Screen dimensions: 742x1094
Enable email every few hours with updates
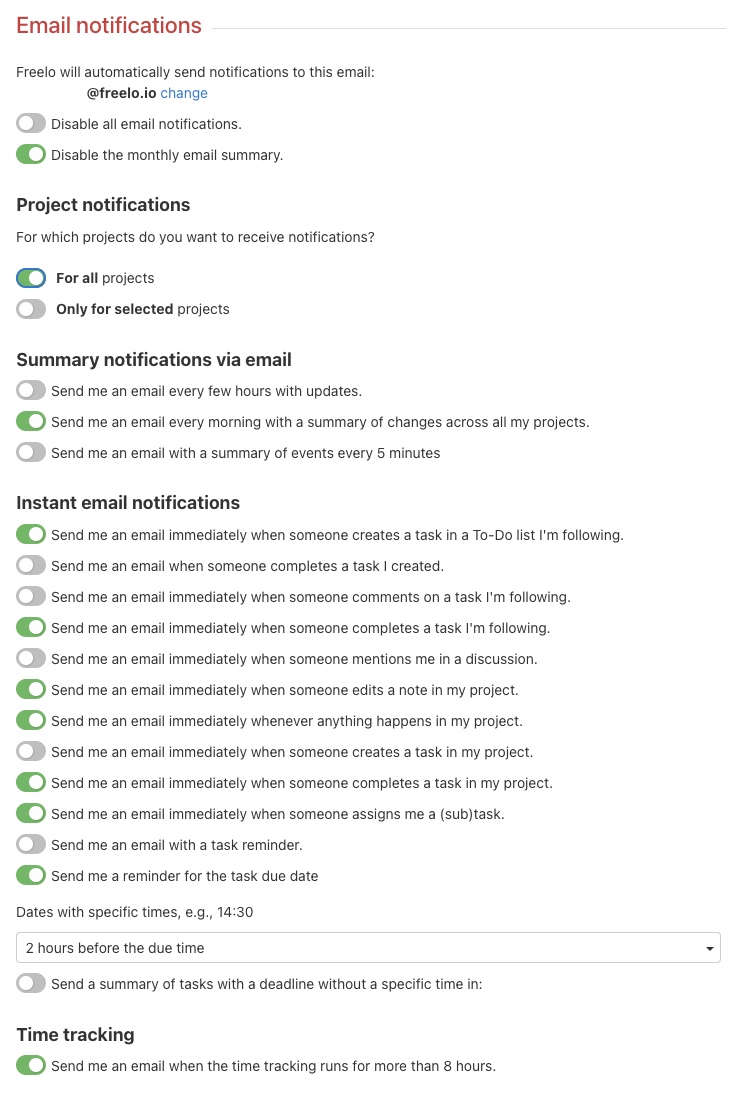31,391
